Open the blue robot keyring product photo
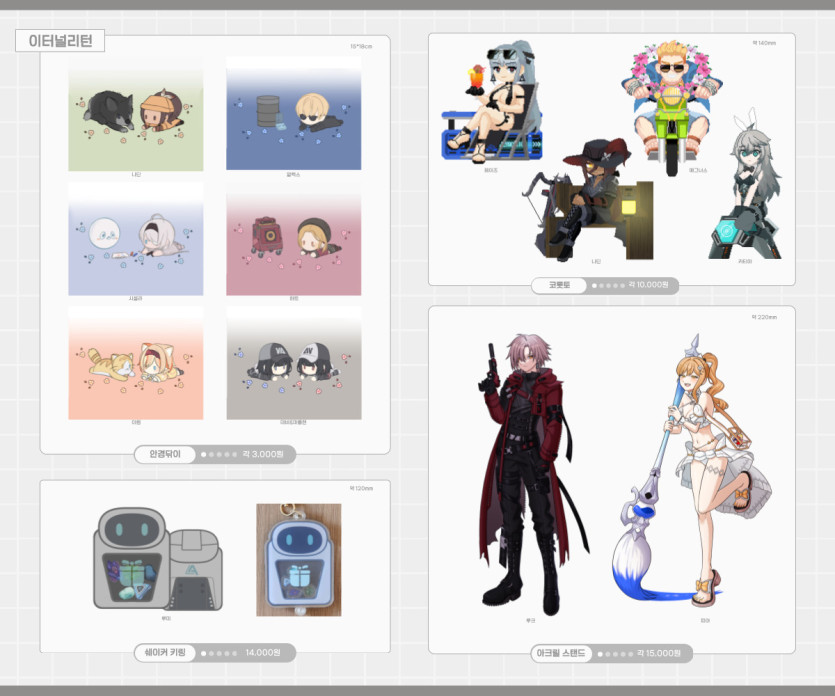This screenshot has width=835, height=696. (x=298, y=560)
